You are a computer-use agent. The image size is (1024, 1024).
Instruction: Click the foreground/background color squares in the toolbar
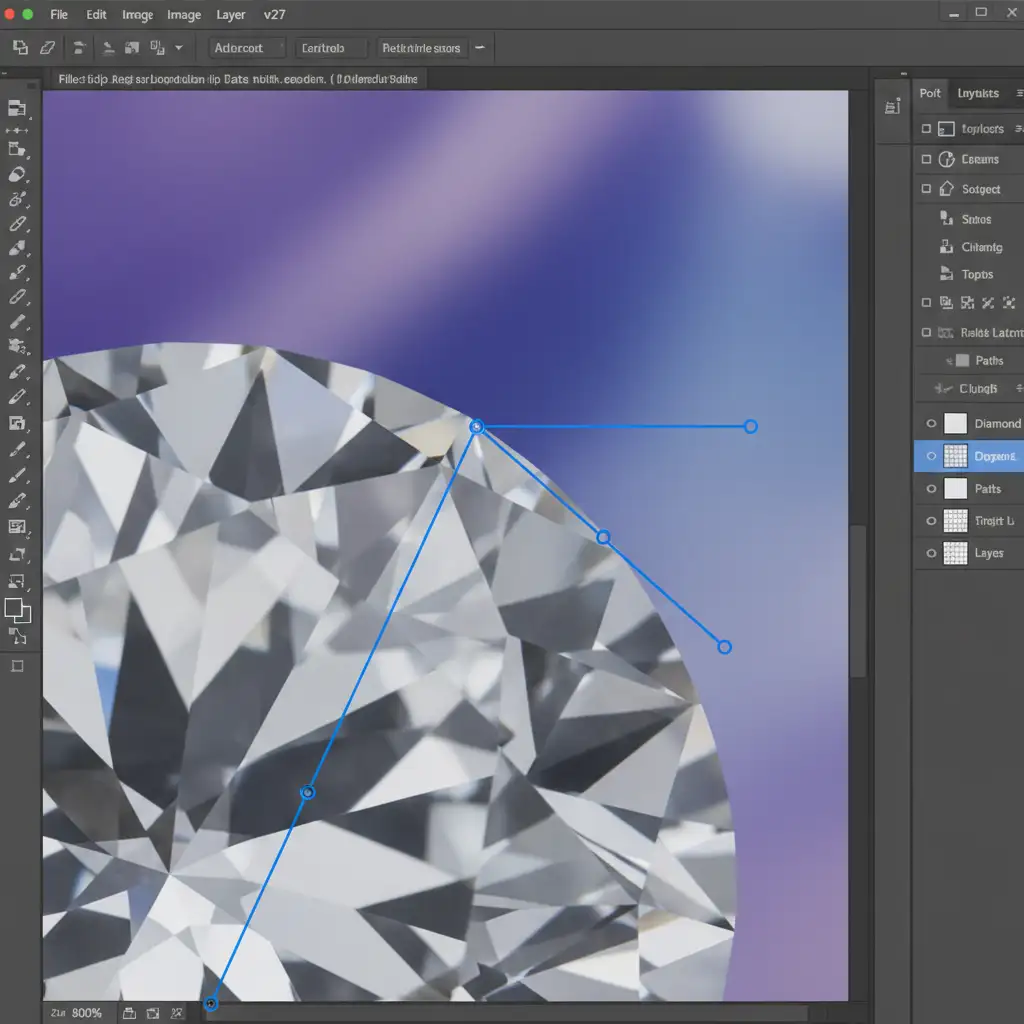click(17, 610)
